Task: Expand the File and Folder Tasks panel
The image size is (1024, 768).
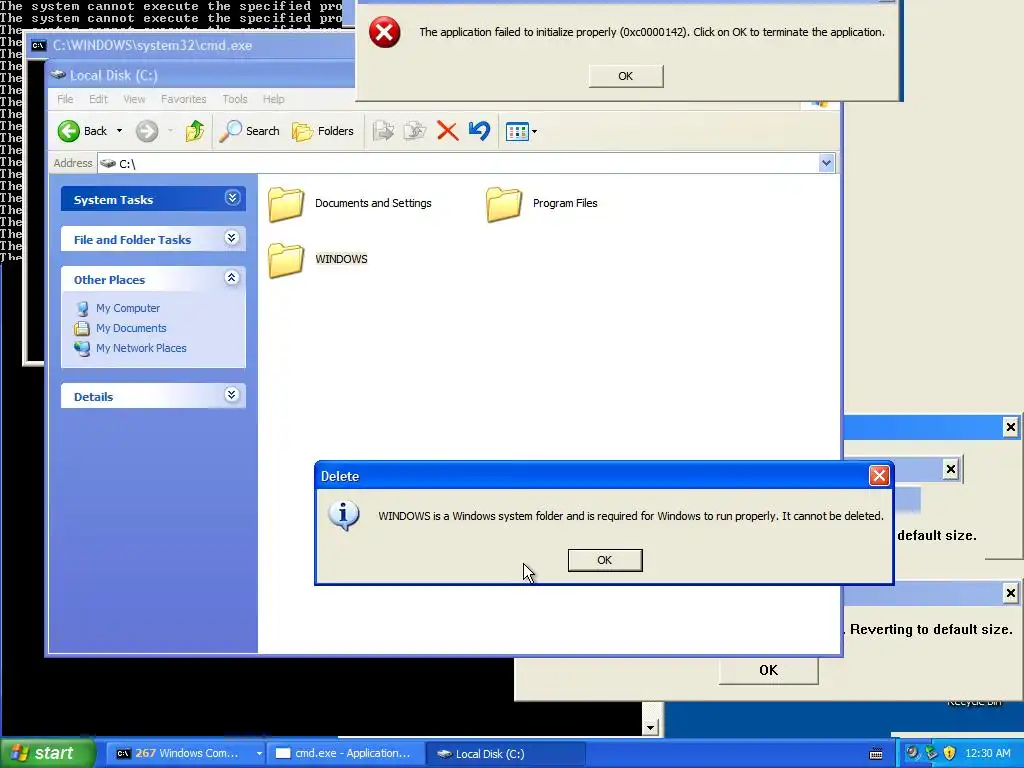Action: tap(232, 238)
